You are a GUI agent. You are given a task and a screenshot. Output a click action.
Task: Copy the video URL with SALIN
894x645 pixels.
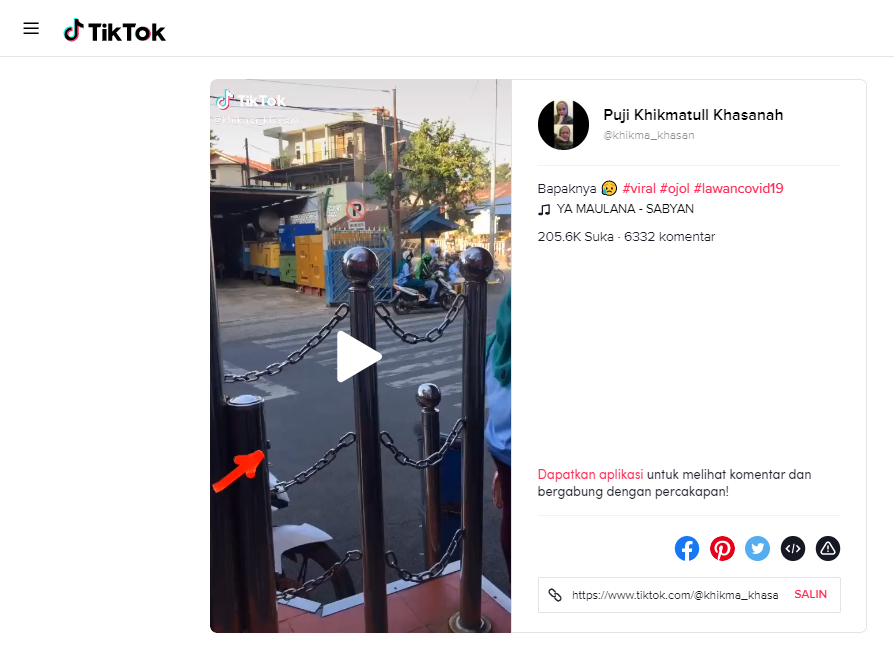[810, 594]
